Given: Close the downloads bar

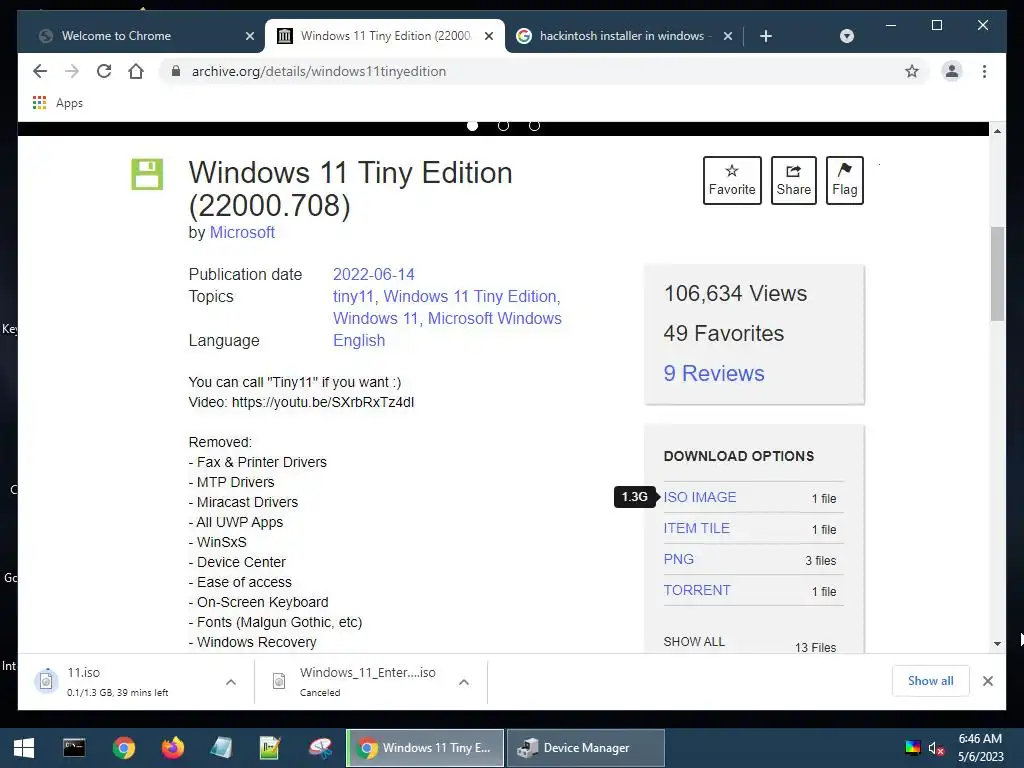Looking at the screenshot, I should pyautogui.click(x=987, y=681).
